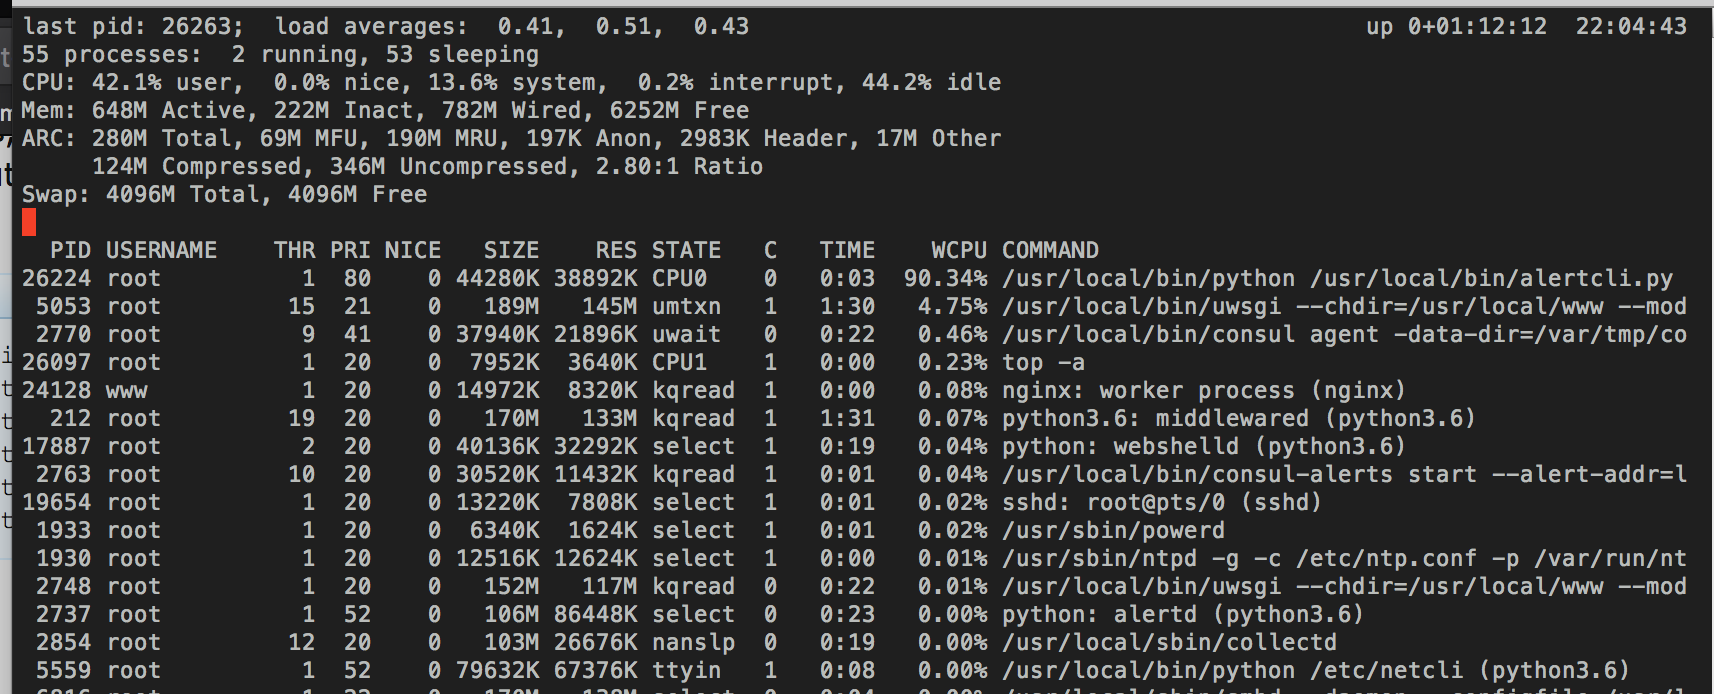Image resolution: width=1714 pixels, height=694 pixels.
Task: Click the webshelld process command
Action: tap(1203, 446)
